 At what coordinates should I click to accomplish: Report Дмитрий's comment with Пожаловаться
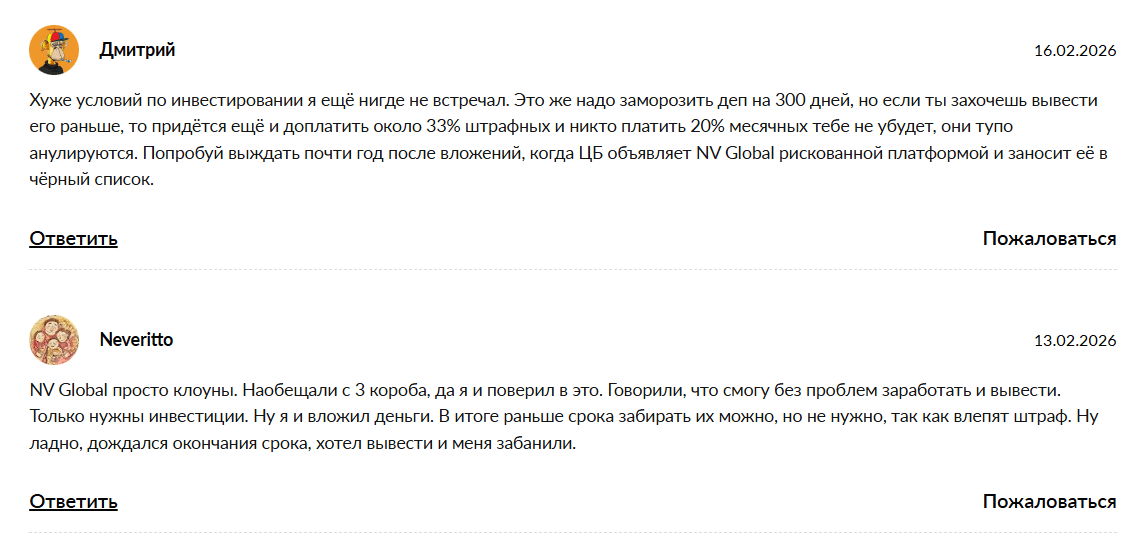point(1049,238)
